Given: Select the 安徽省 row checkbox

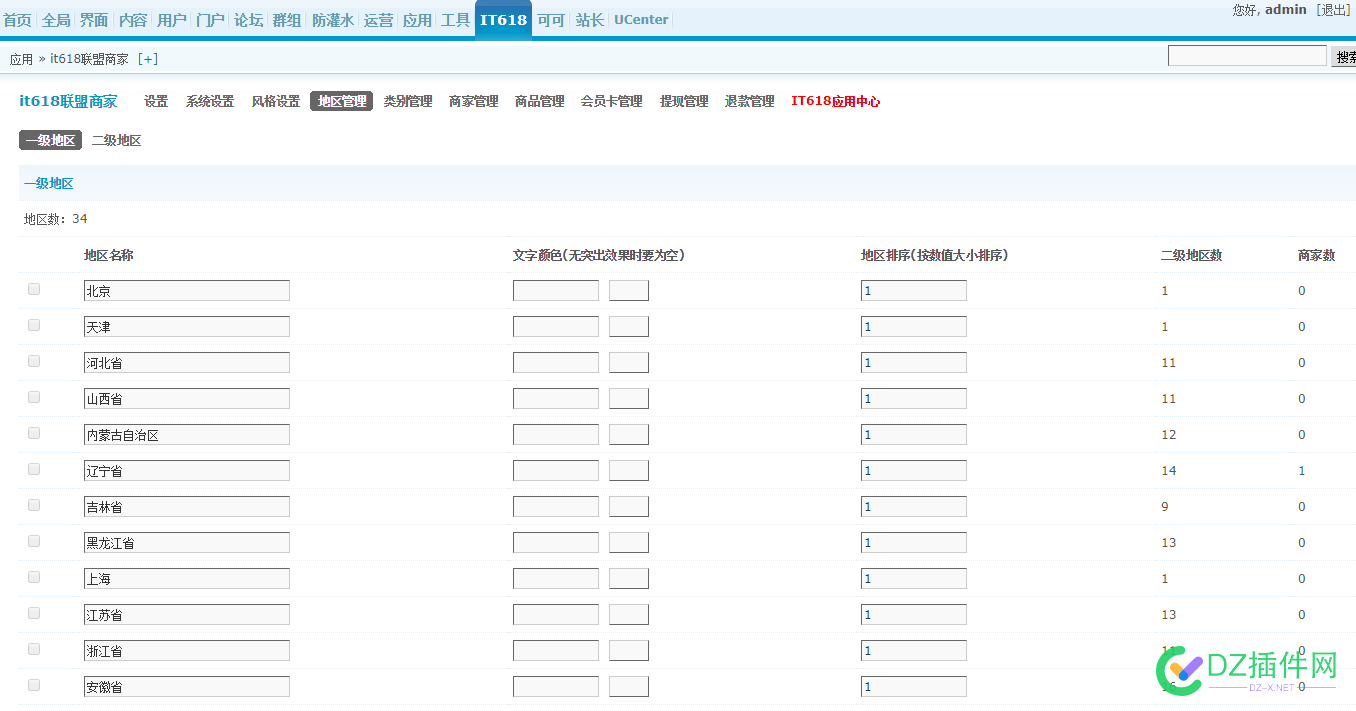Looking at the screenshot, I should coord(34,685).
